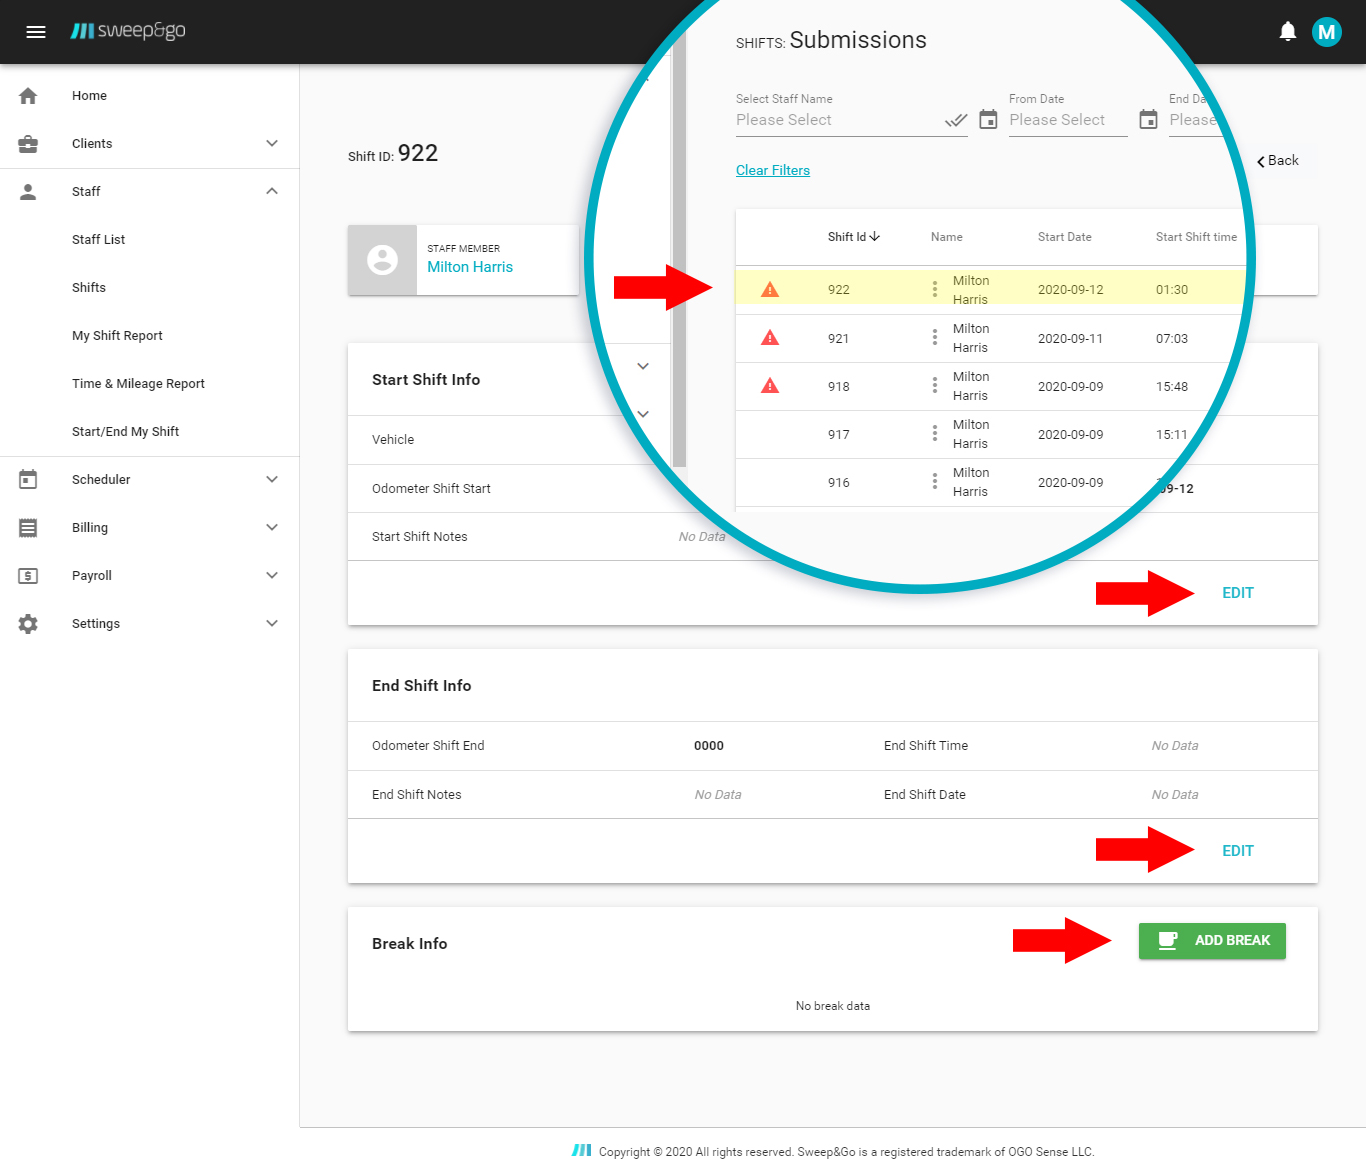Click the Payroll dollar icon
Screen dimensions: 1366x1176
(28, 576)
